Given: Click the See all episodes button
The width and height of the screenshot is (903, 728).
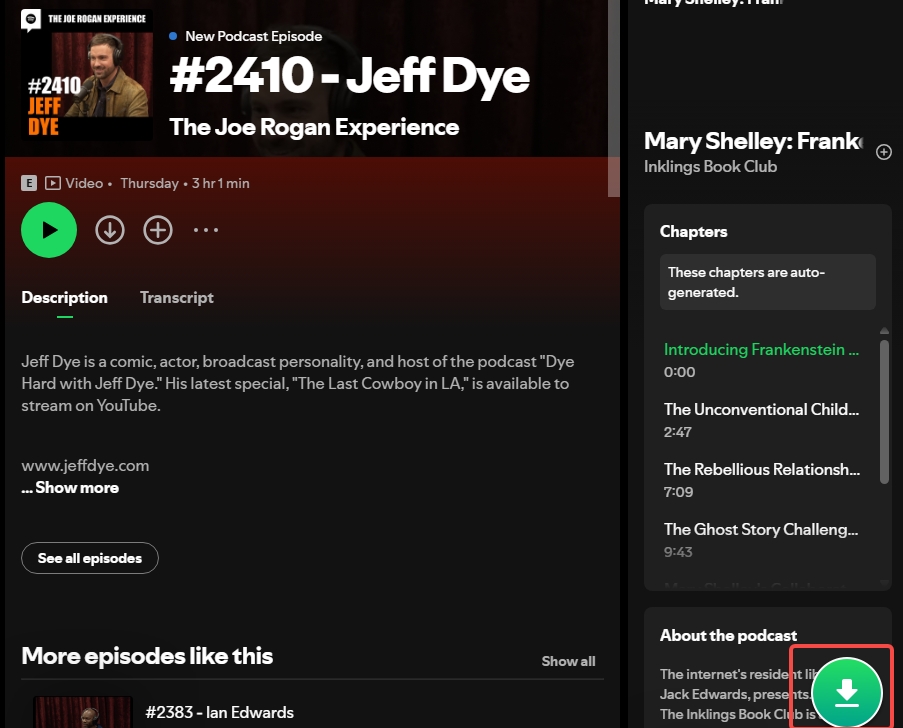Looking at the screenshot, I should 89,558.
